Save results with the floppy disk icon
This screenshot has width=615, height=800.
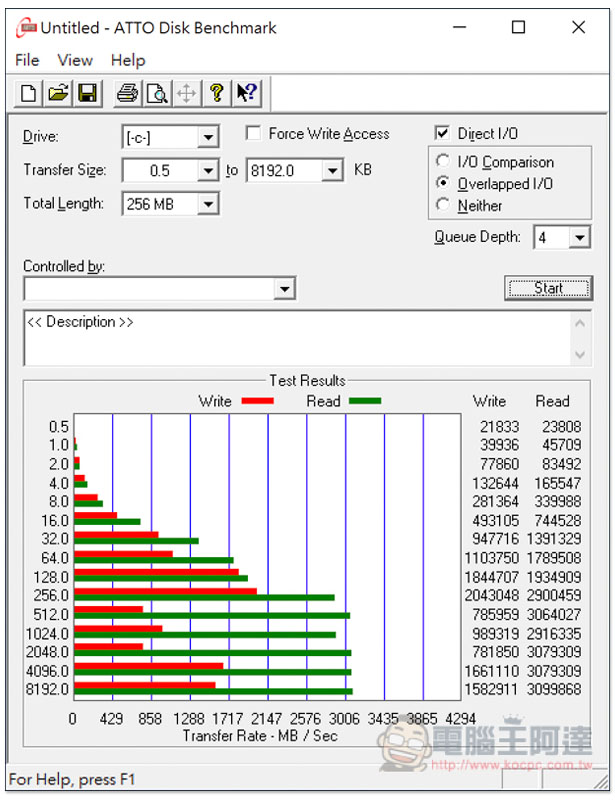87,94
